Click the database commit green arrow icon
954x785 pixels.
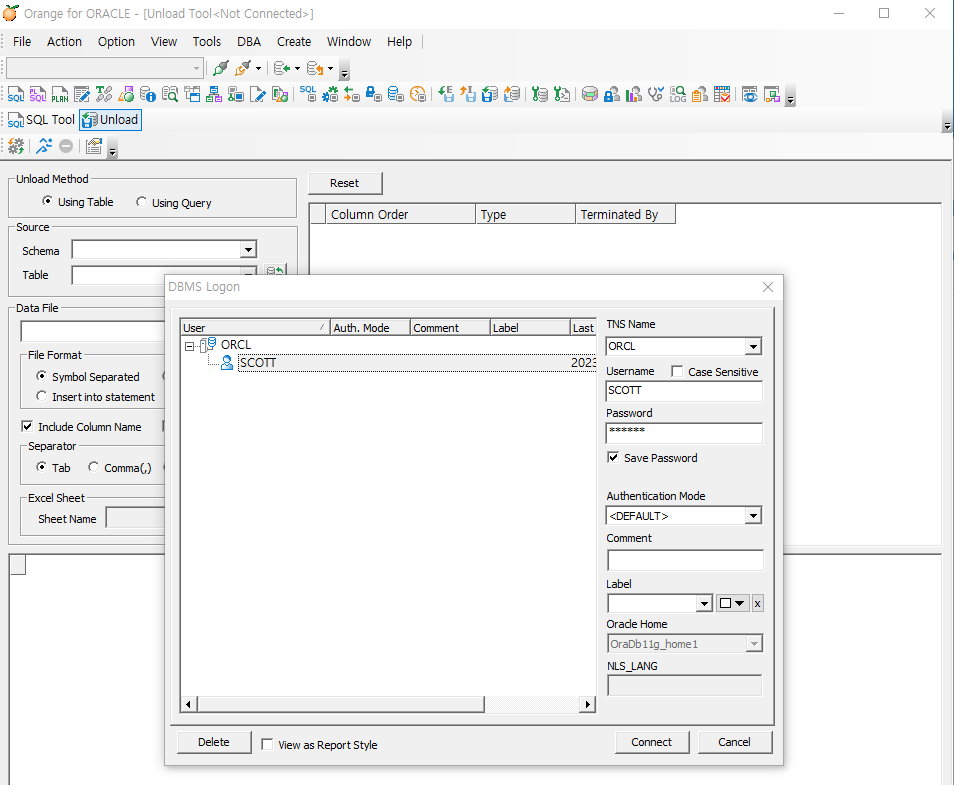(282, 68)
